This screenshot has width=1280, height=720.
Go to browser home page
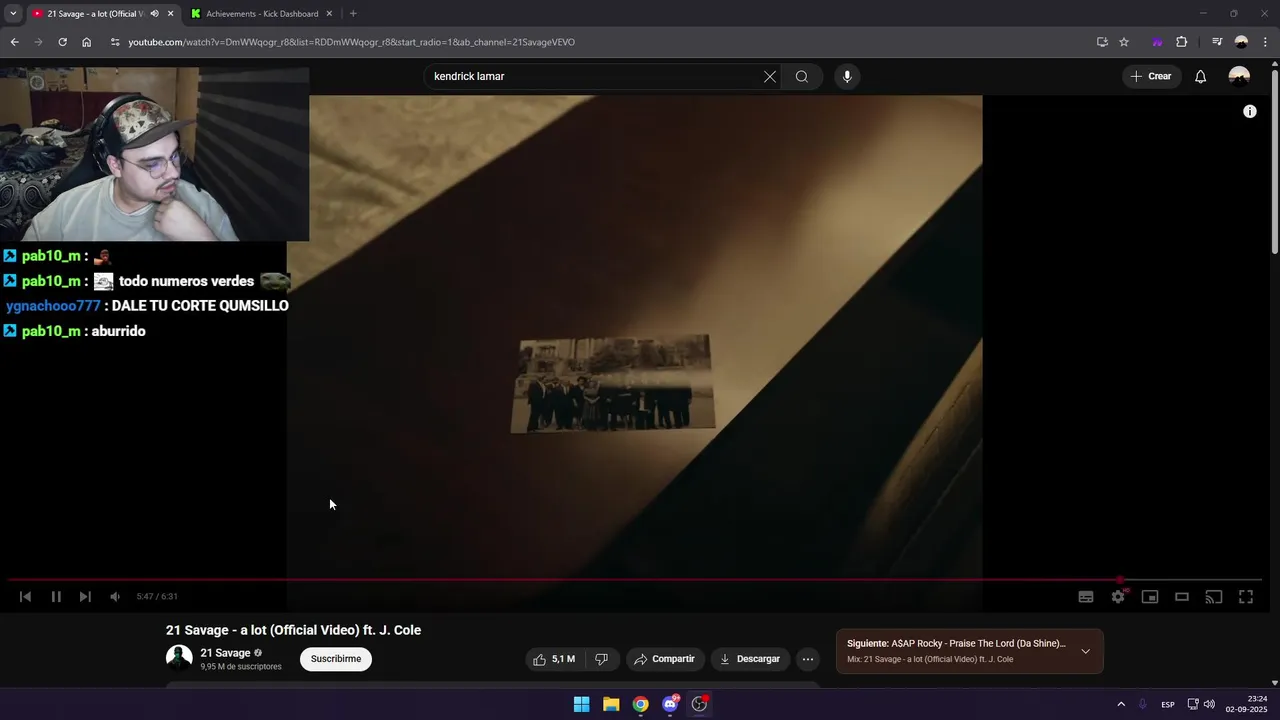coord(86,42)
